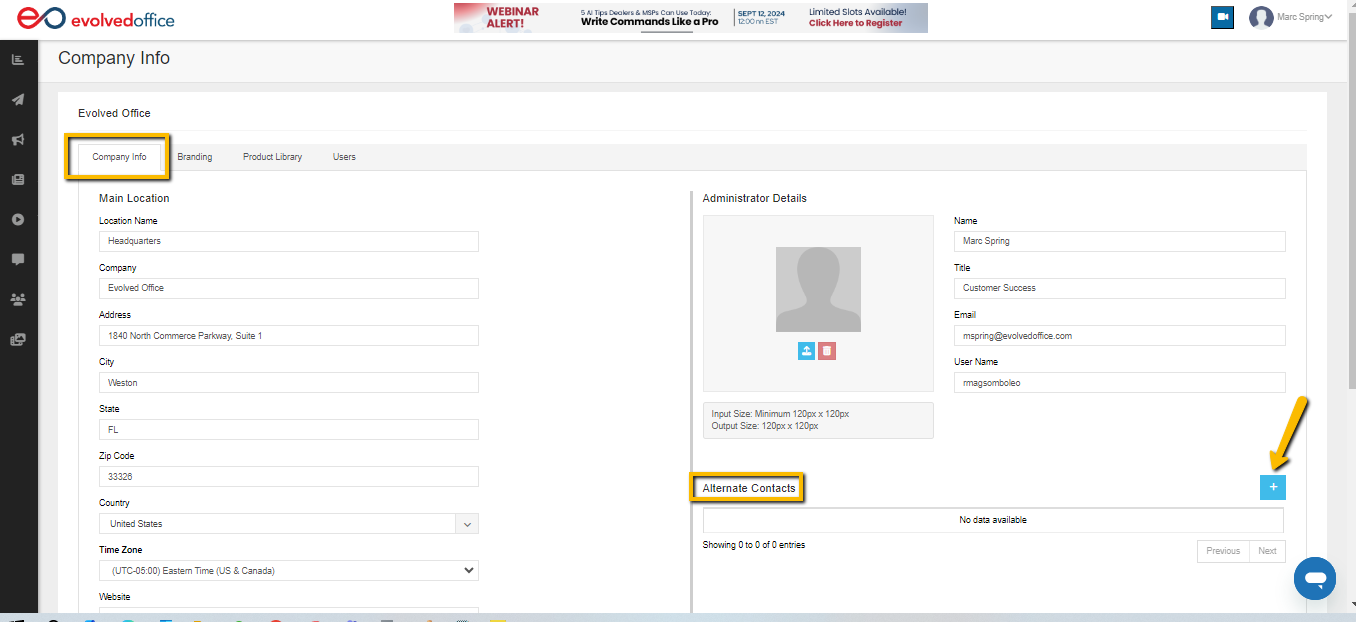Click the blue video camera icon

[x=1222, y=17]
